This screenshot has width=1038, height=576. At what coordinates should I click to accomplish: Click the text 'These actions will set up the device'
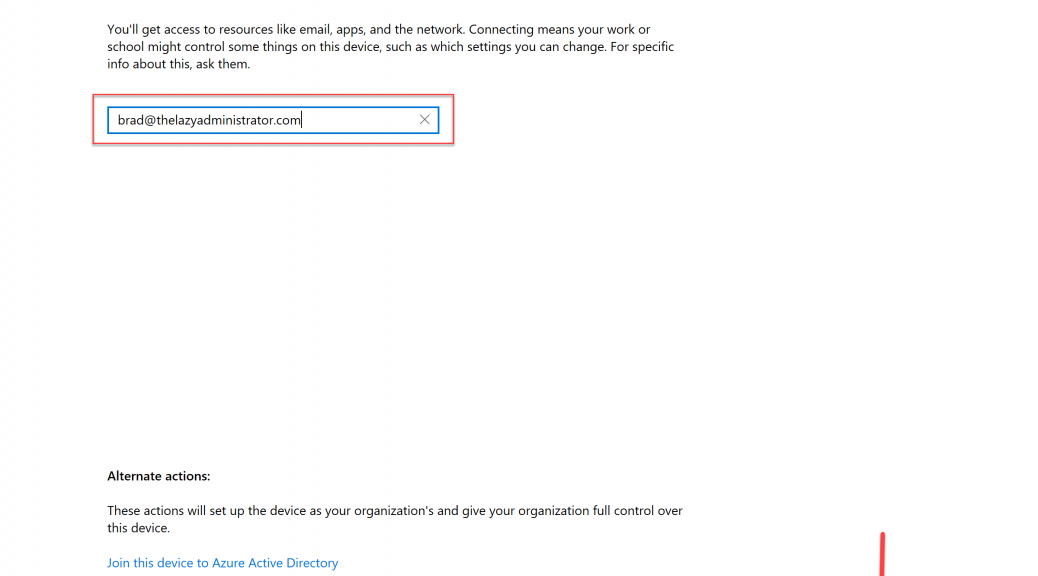click(395, 519)
